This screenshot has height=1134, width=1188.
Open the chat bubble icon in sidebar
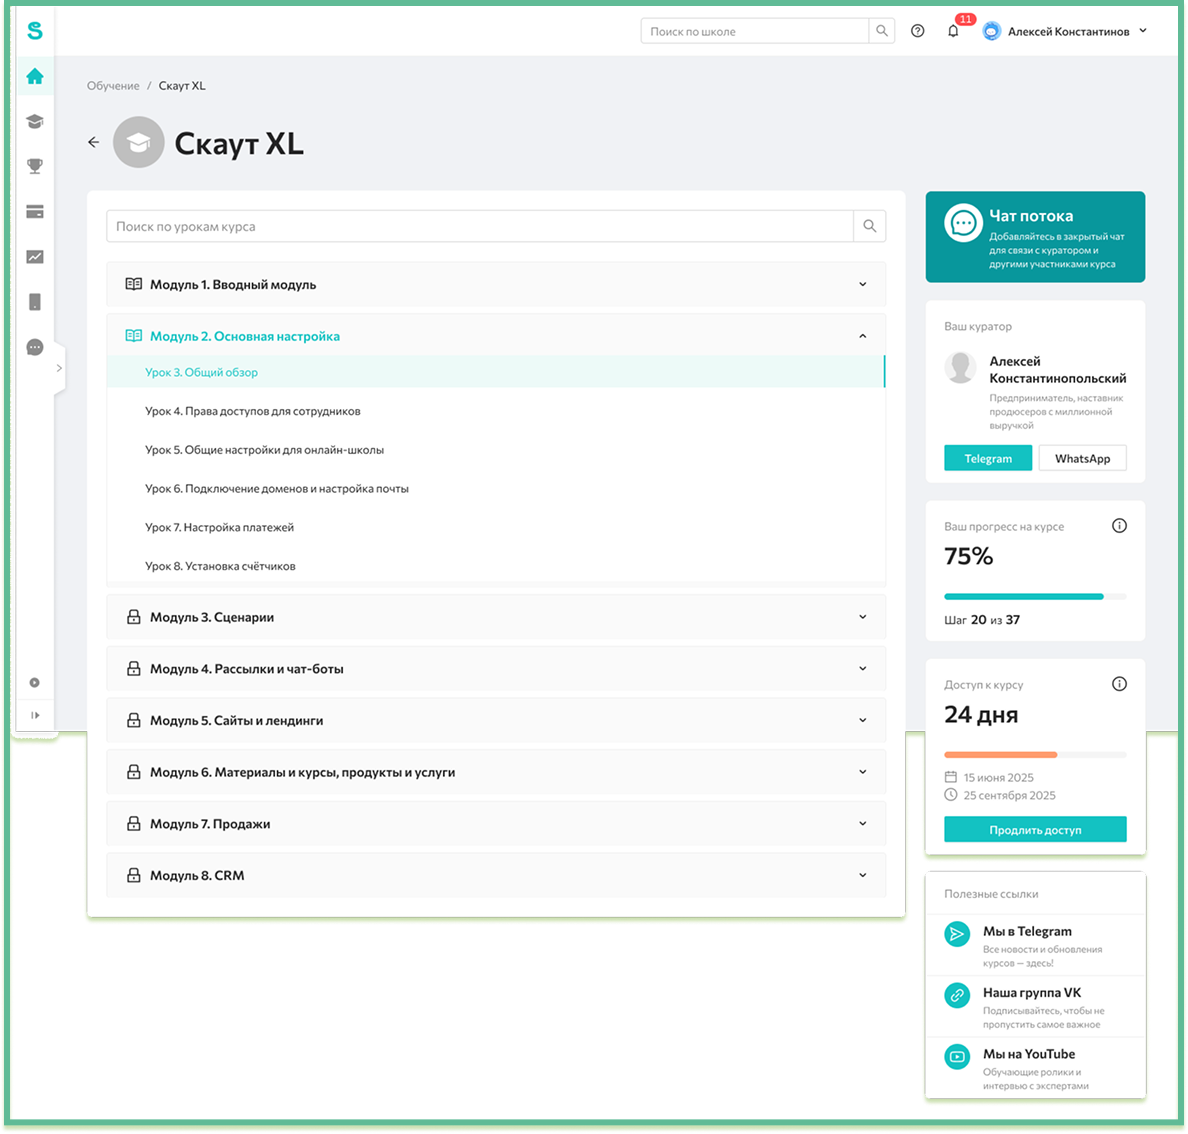coord(35,347)
